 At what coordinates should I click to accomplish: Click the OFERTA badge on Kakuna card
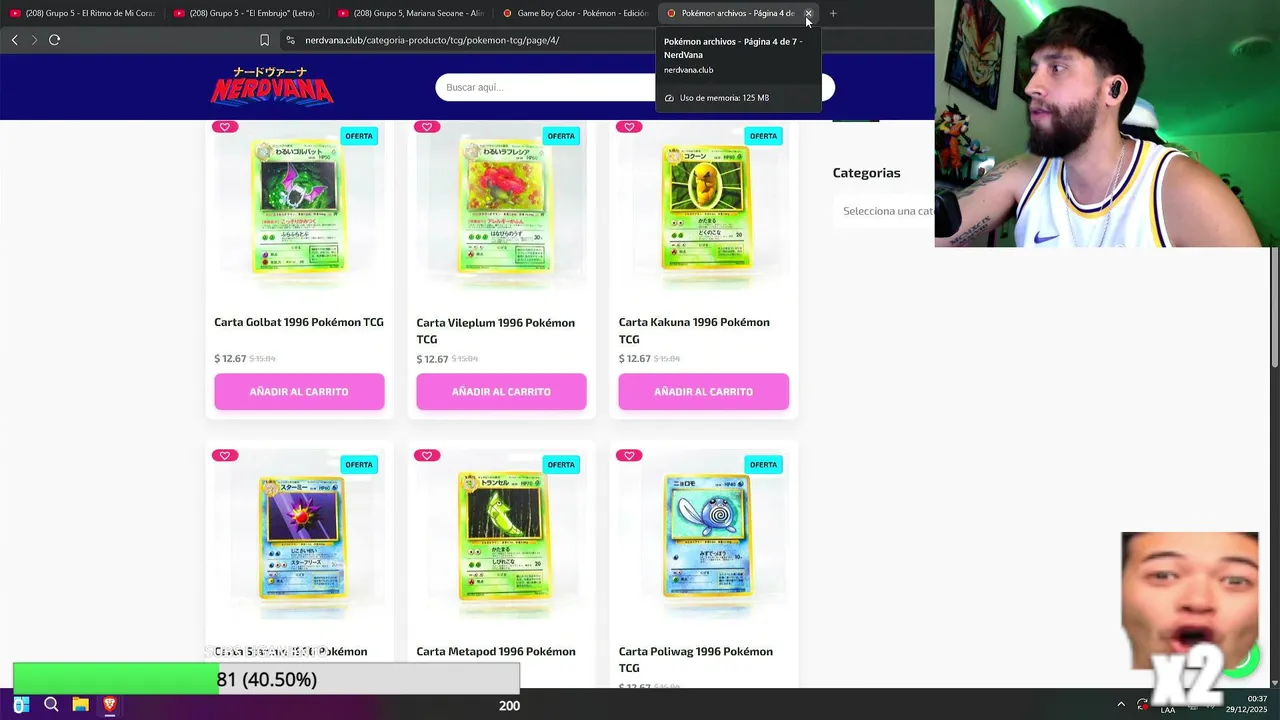point(763,136)
